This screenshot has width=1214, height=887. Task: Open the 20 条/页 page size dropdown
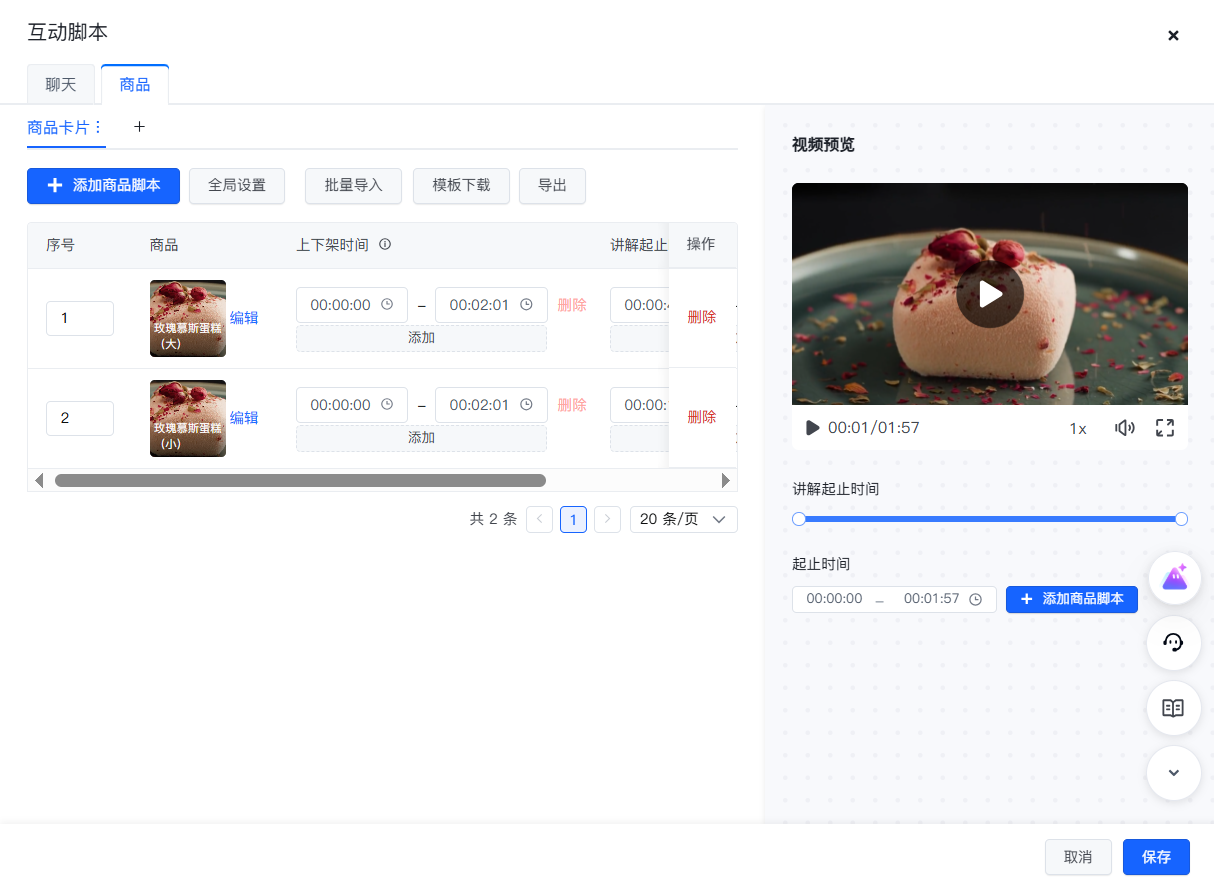(x=684, y=519)
